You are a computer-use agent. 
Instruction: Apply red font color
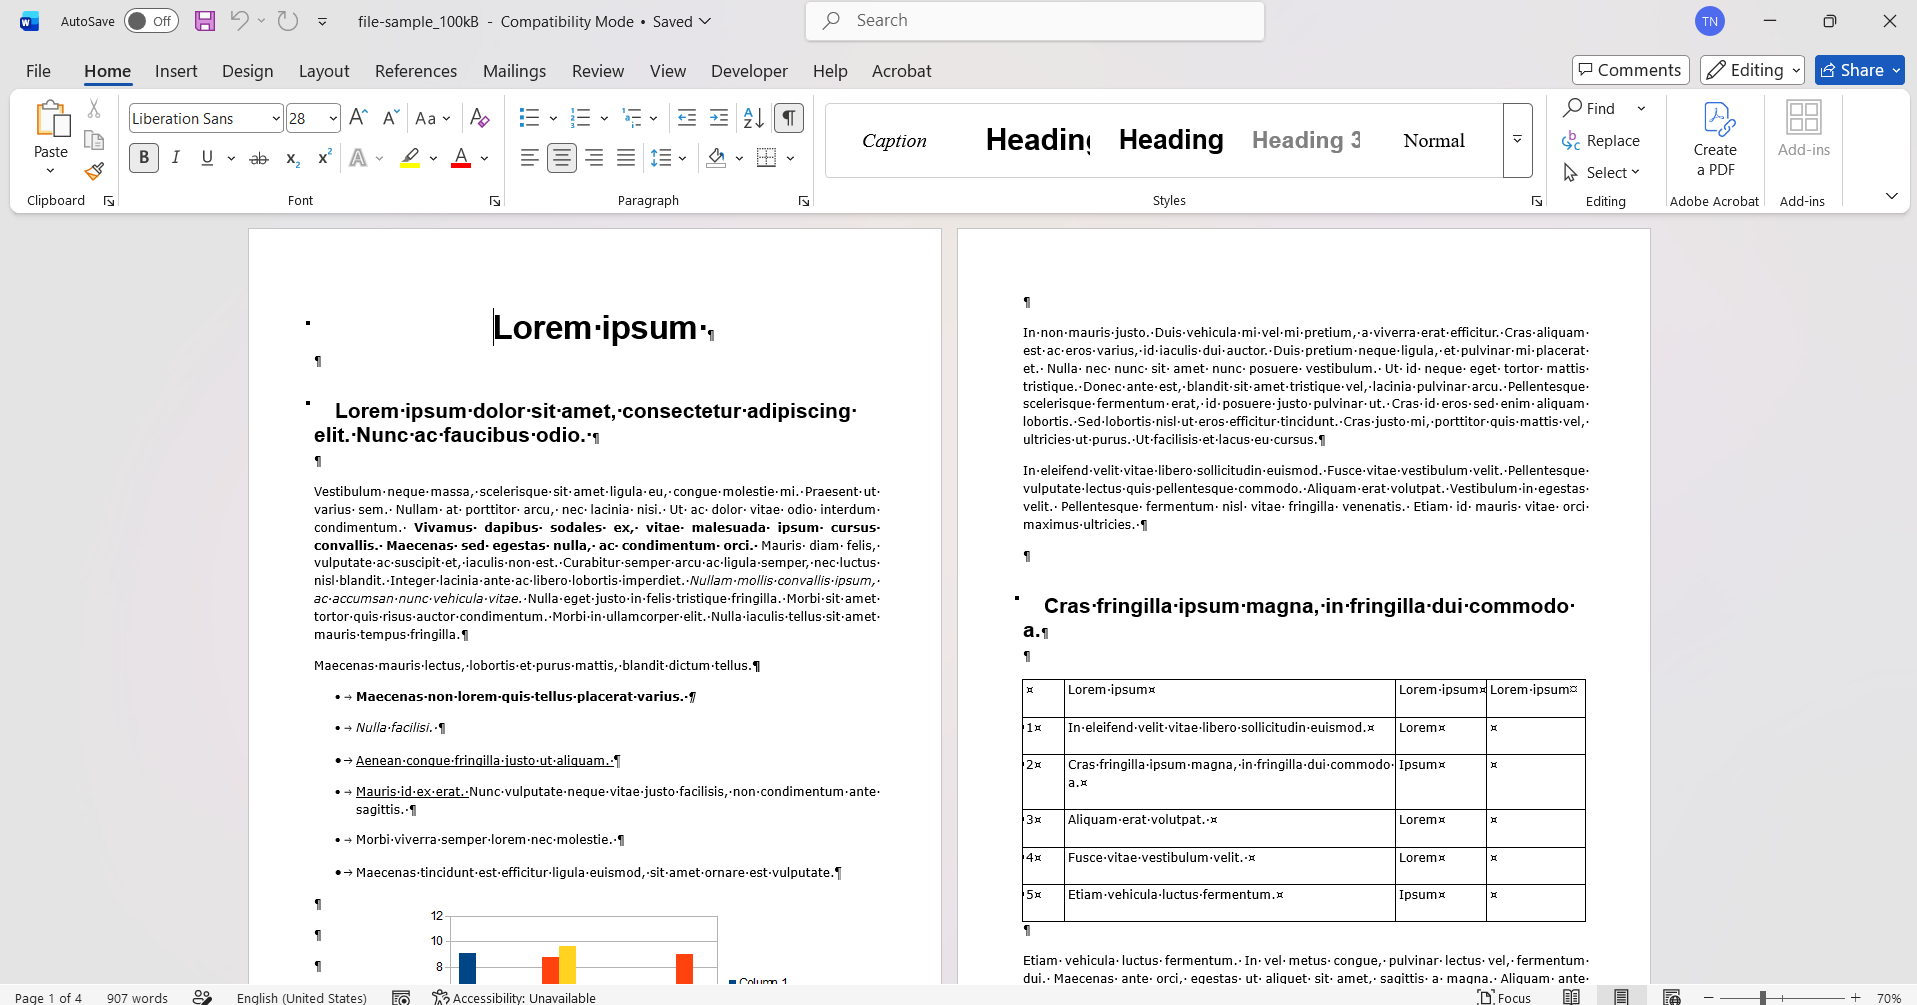[461, 158]
